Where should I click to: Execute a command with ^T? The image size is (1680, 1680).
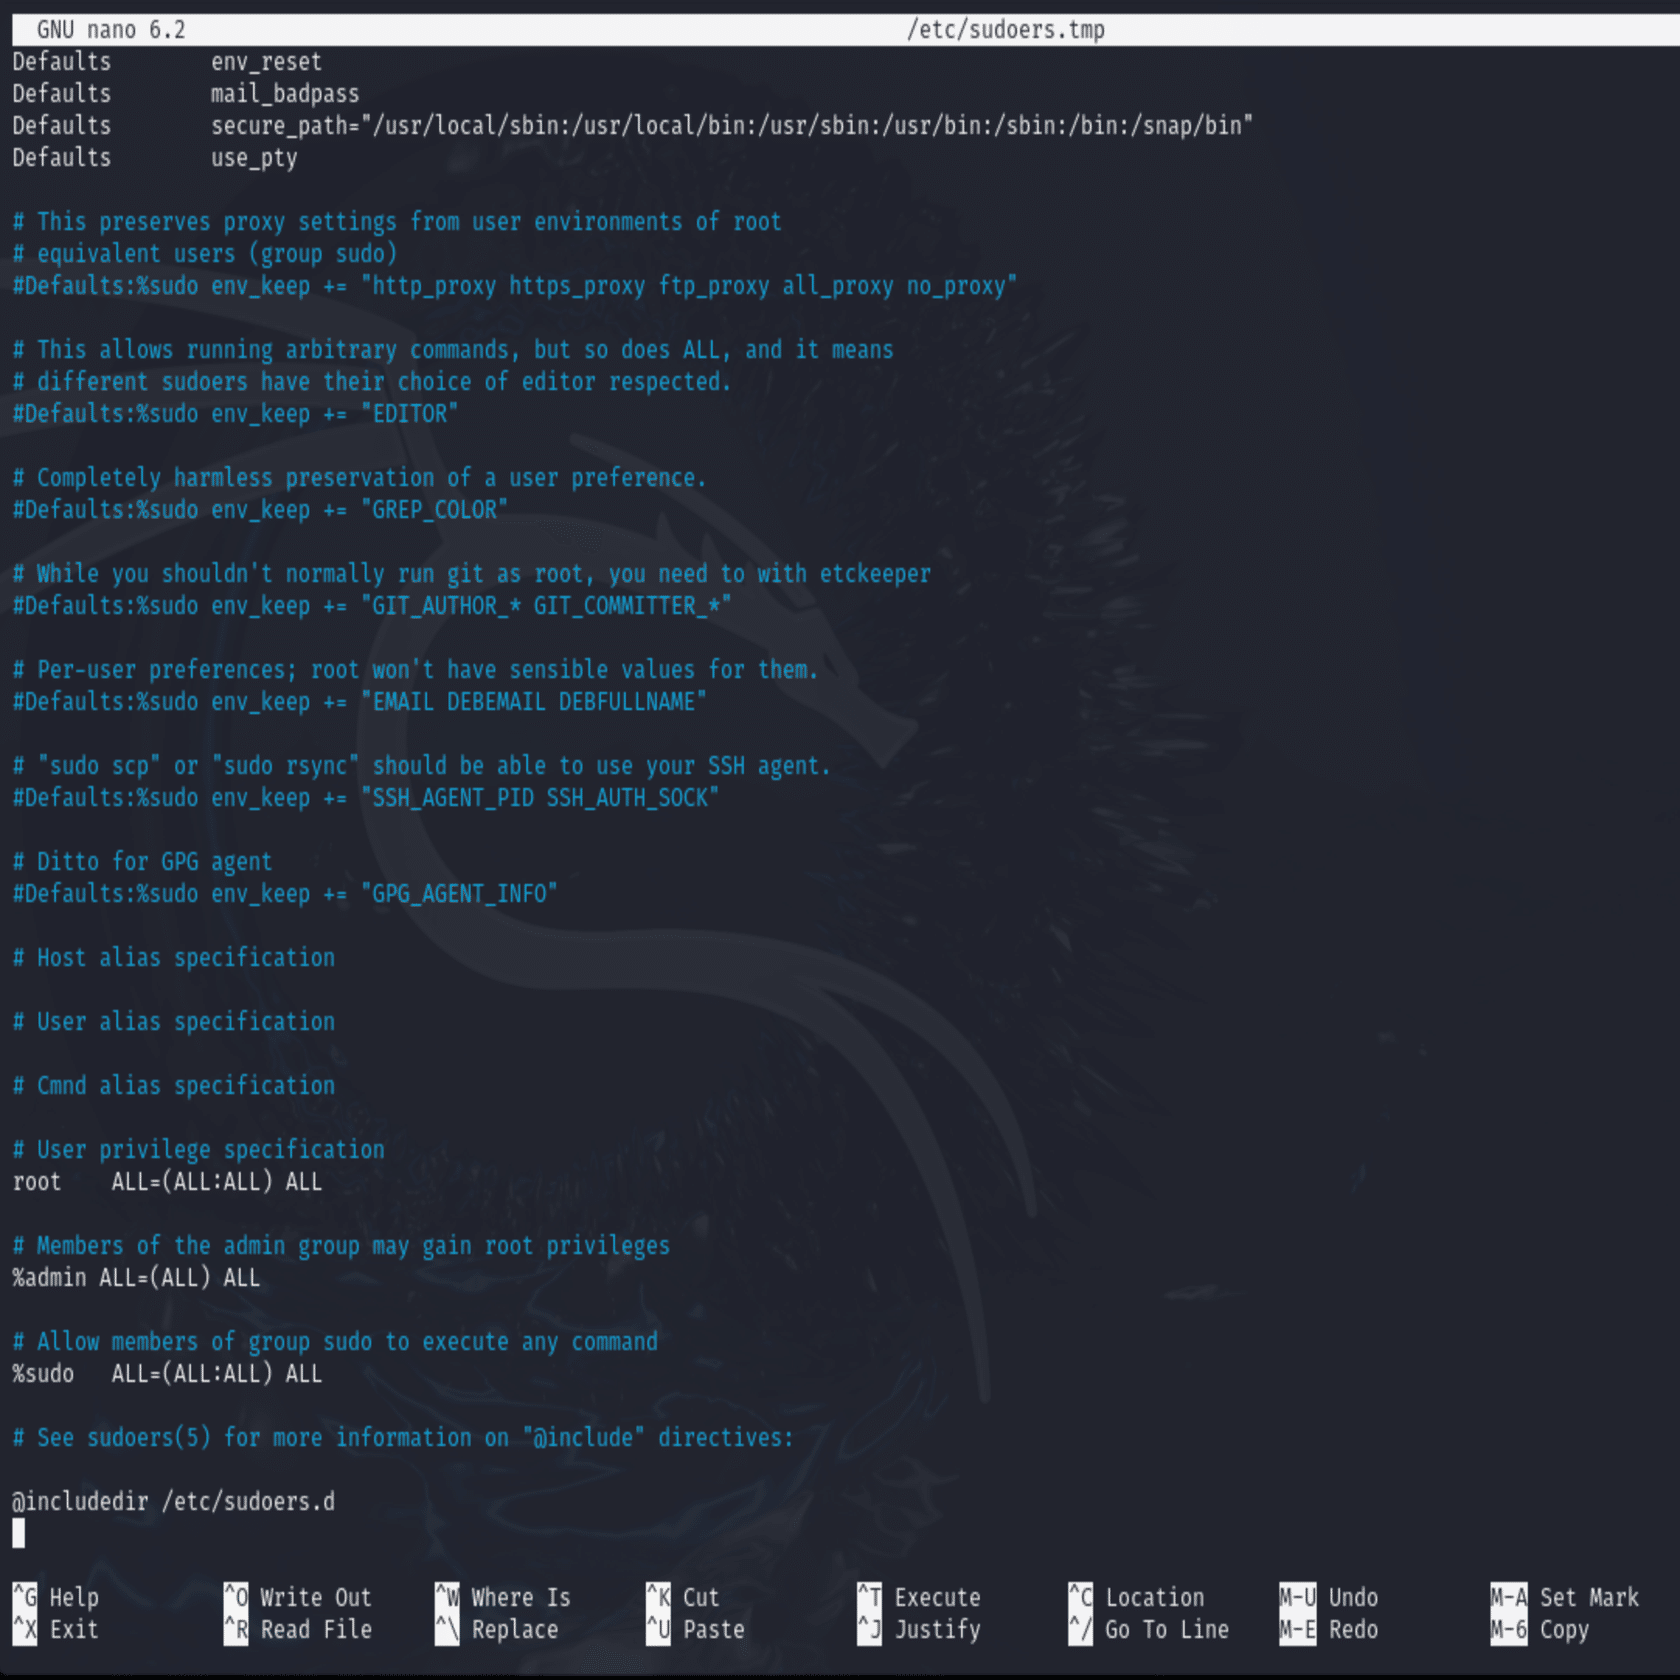click(x=920, y=1597)
